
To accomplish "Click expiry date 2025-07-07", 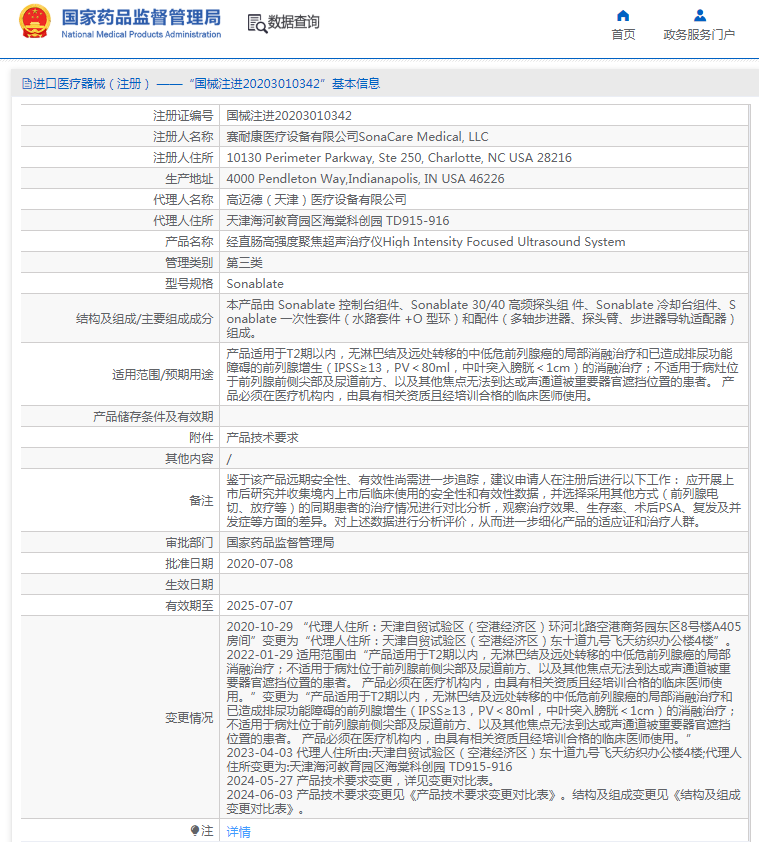I will [x=260, y=606].
